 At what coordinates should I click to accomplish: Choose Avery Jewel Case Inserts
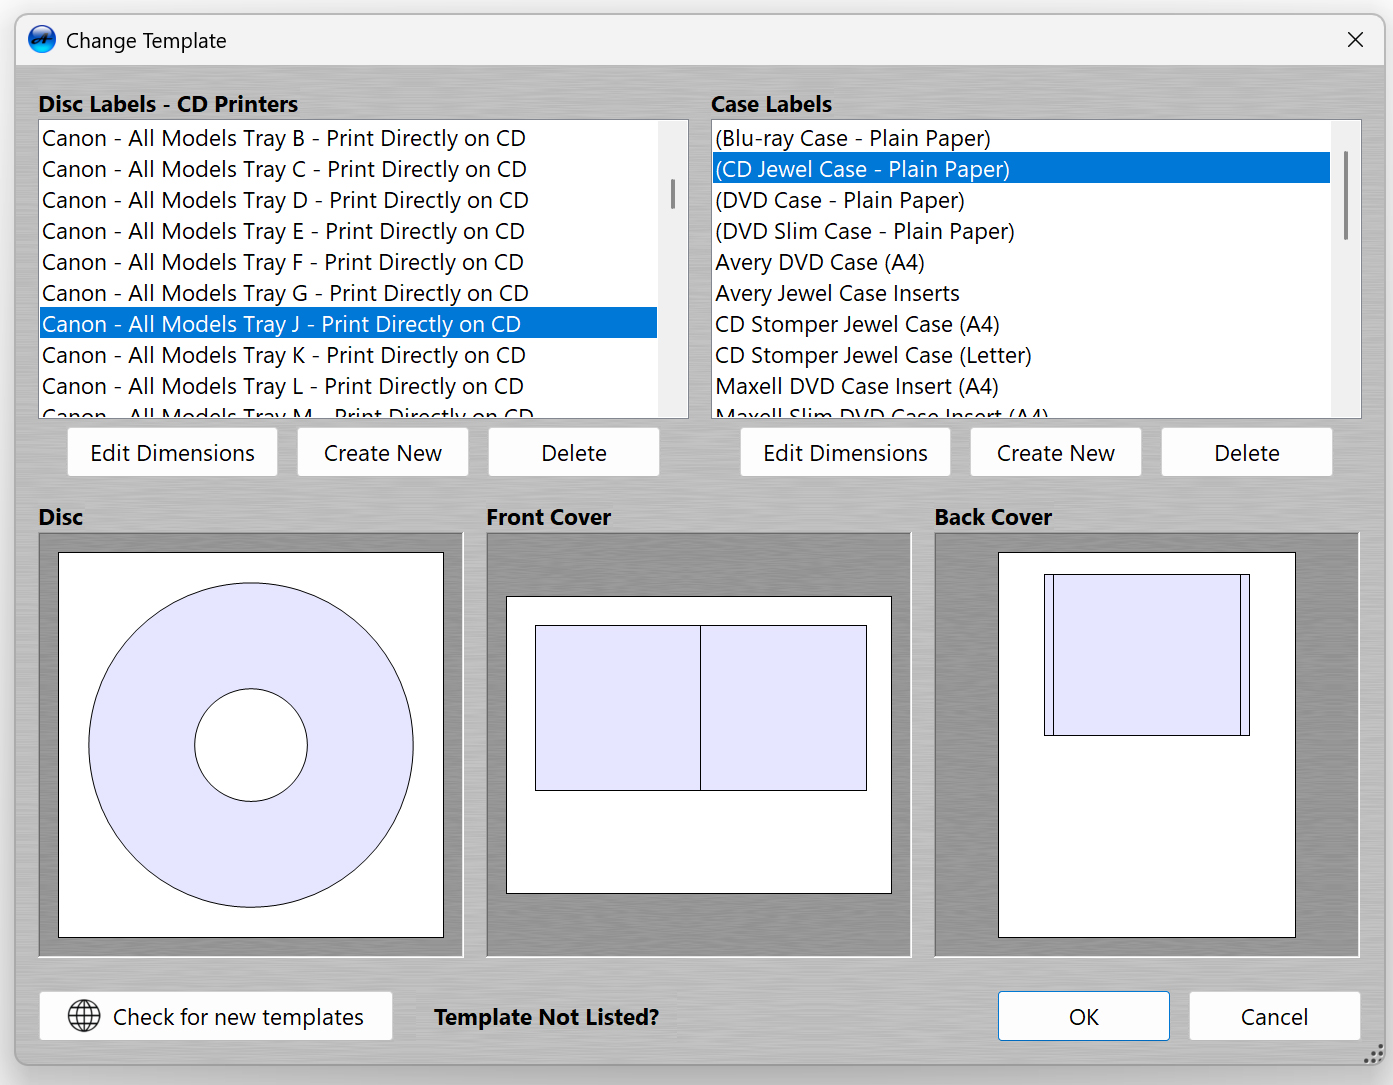(x=837, y=293)
